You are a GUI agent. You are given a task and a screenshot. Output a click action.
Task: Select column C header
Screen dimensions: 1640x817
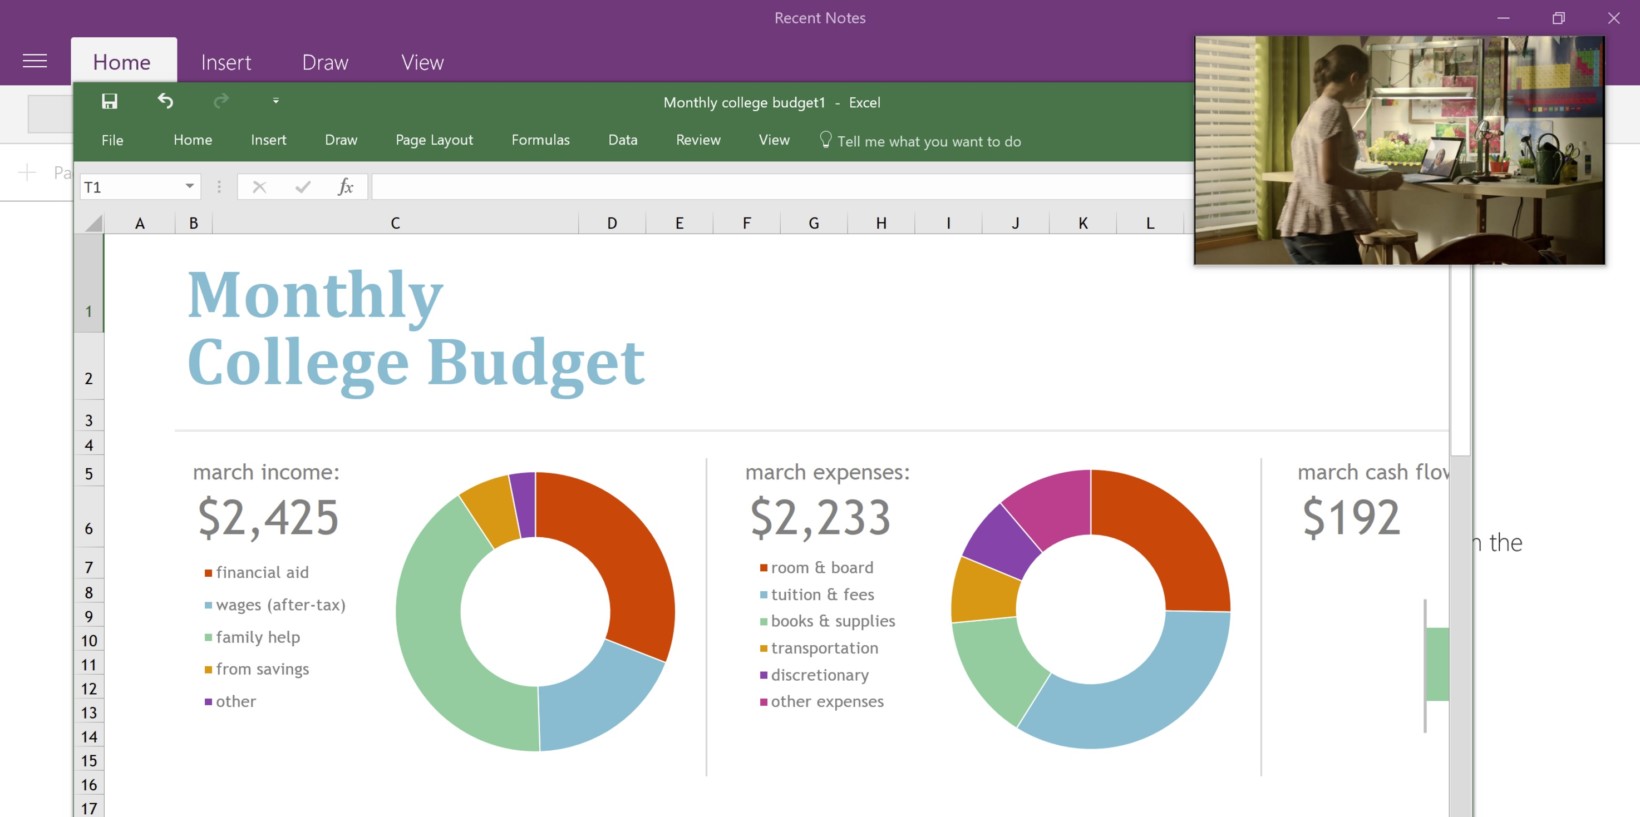[x=395, y=223]
